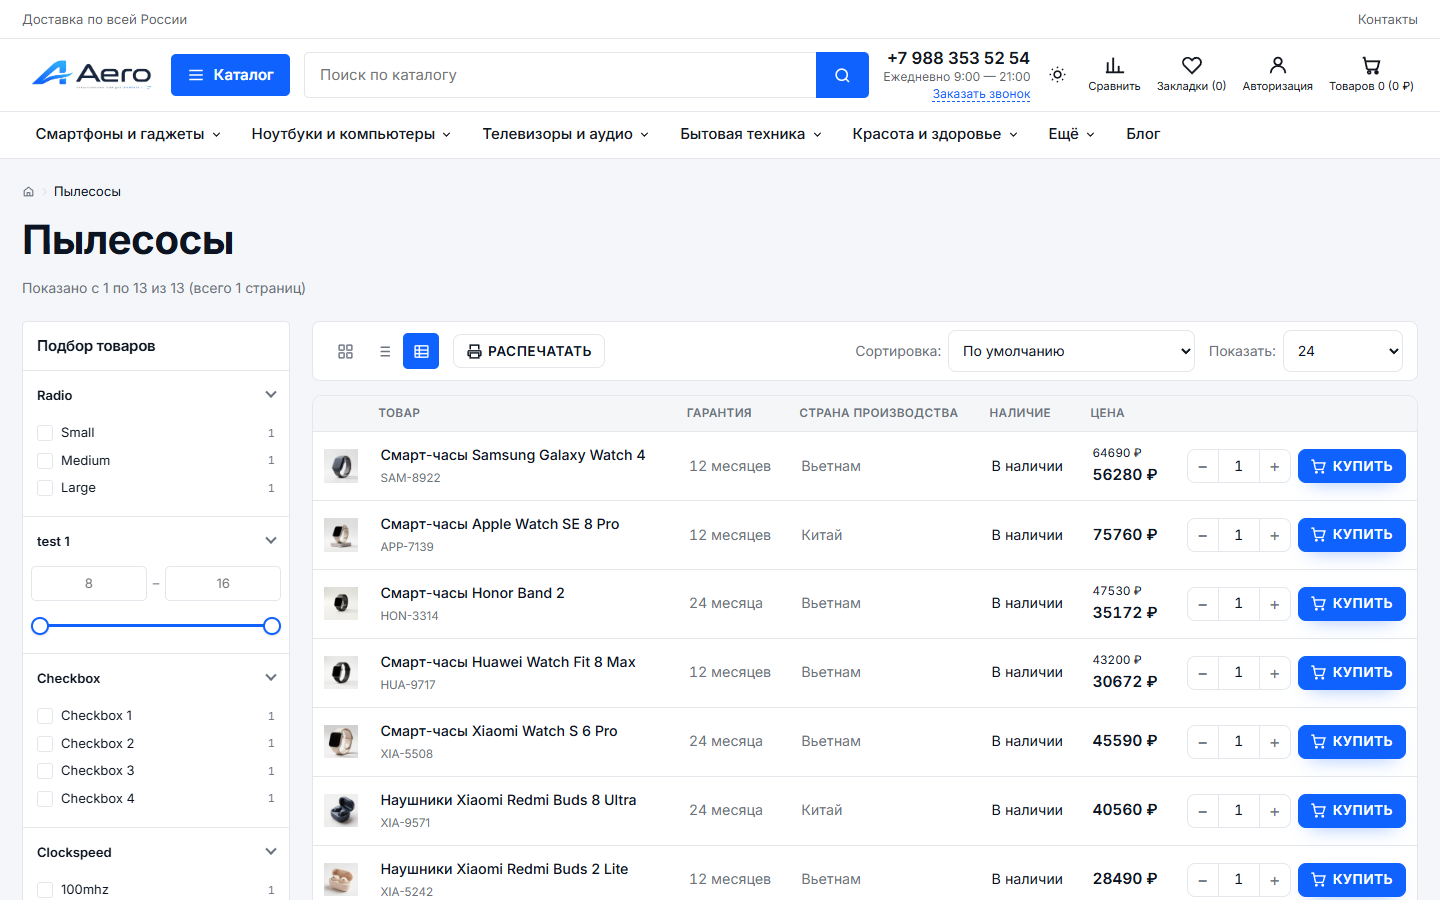Increase quantity for Samsung Galaxy Watch 4
This screenshot has height=900, width=1440.
click(1274, 466)
